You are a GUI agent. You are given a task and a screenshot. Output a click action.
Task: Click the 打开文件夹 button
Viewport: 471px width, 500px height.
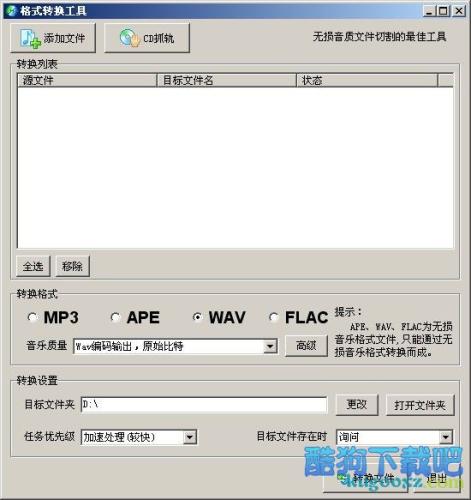[420, 405]
